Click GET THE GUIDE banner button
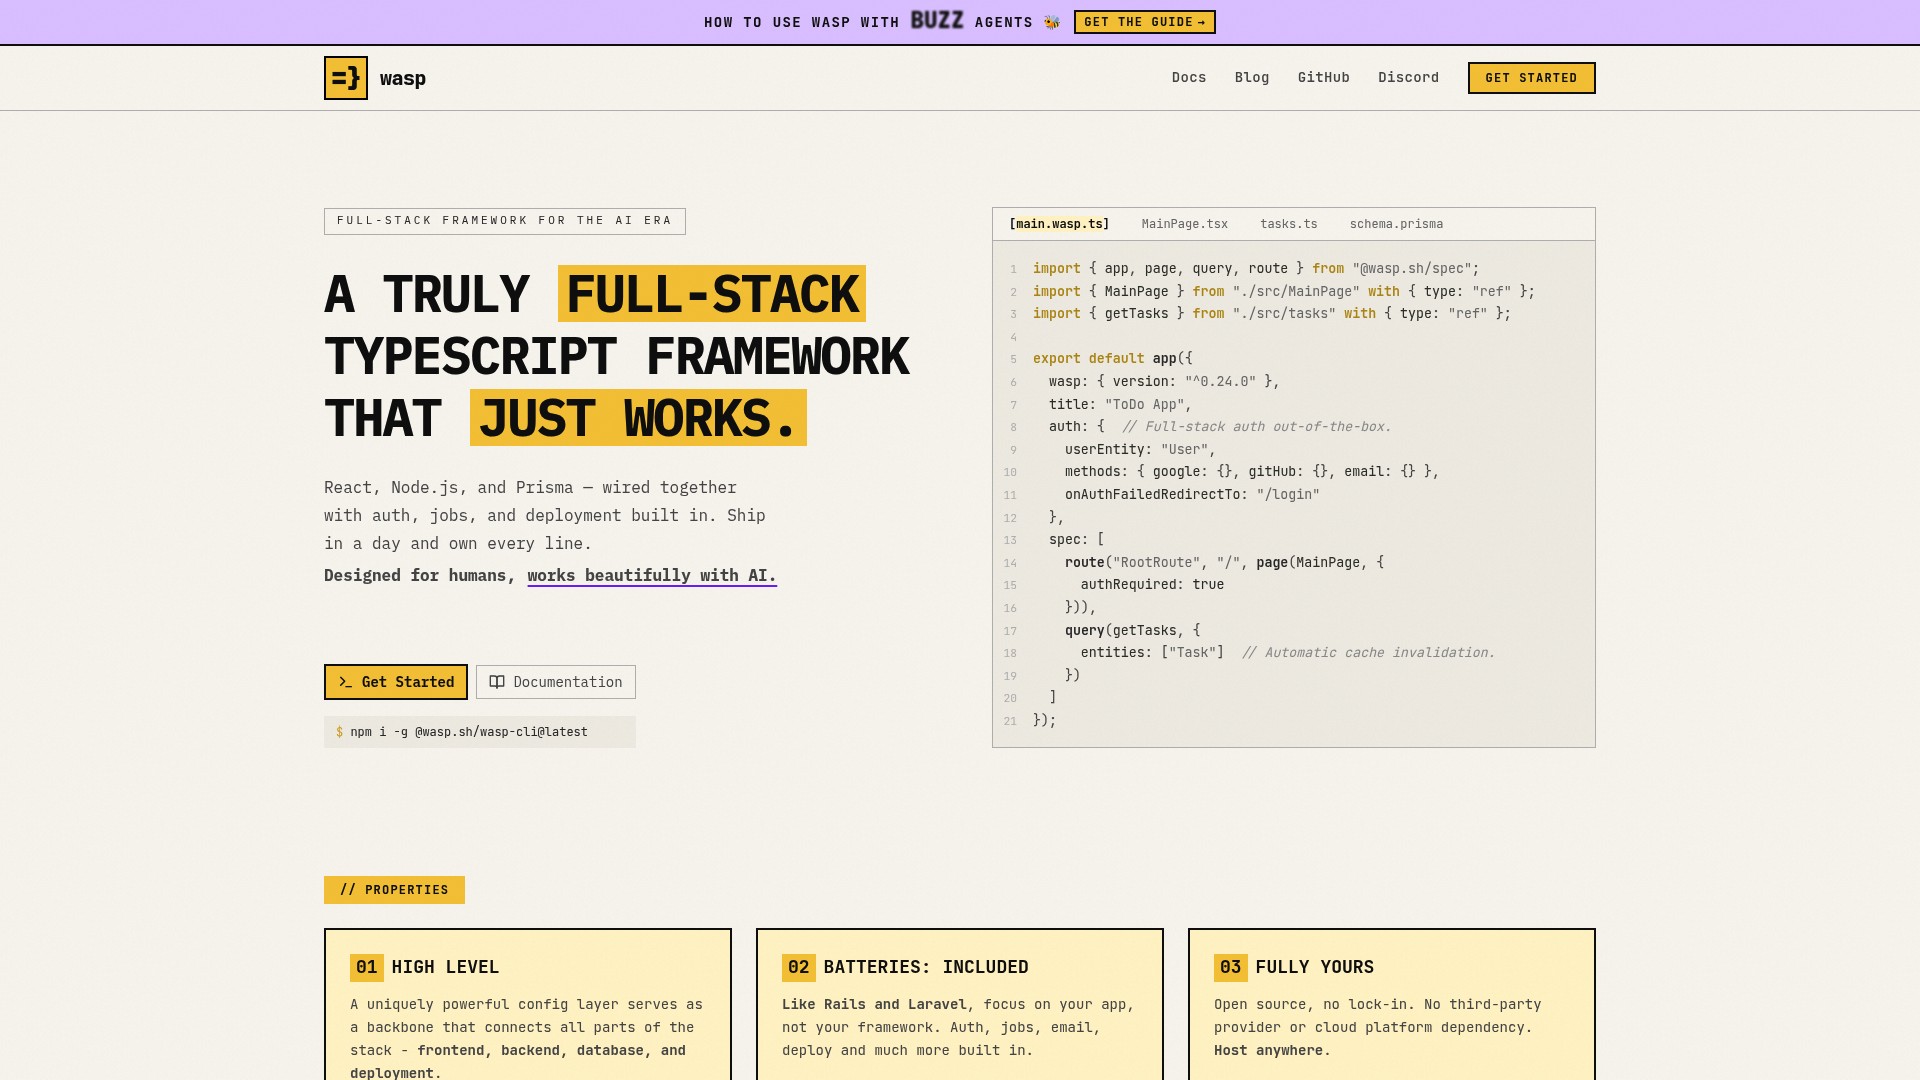The width and height of the screenshot is (1920, 1080). tap(1145, 22)
